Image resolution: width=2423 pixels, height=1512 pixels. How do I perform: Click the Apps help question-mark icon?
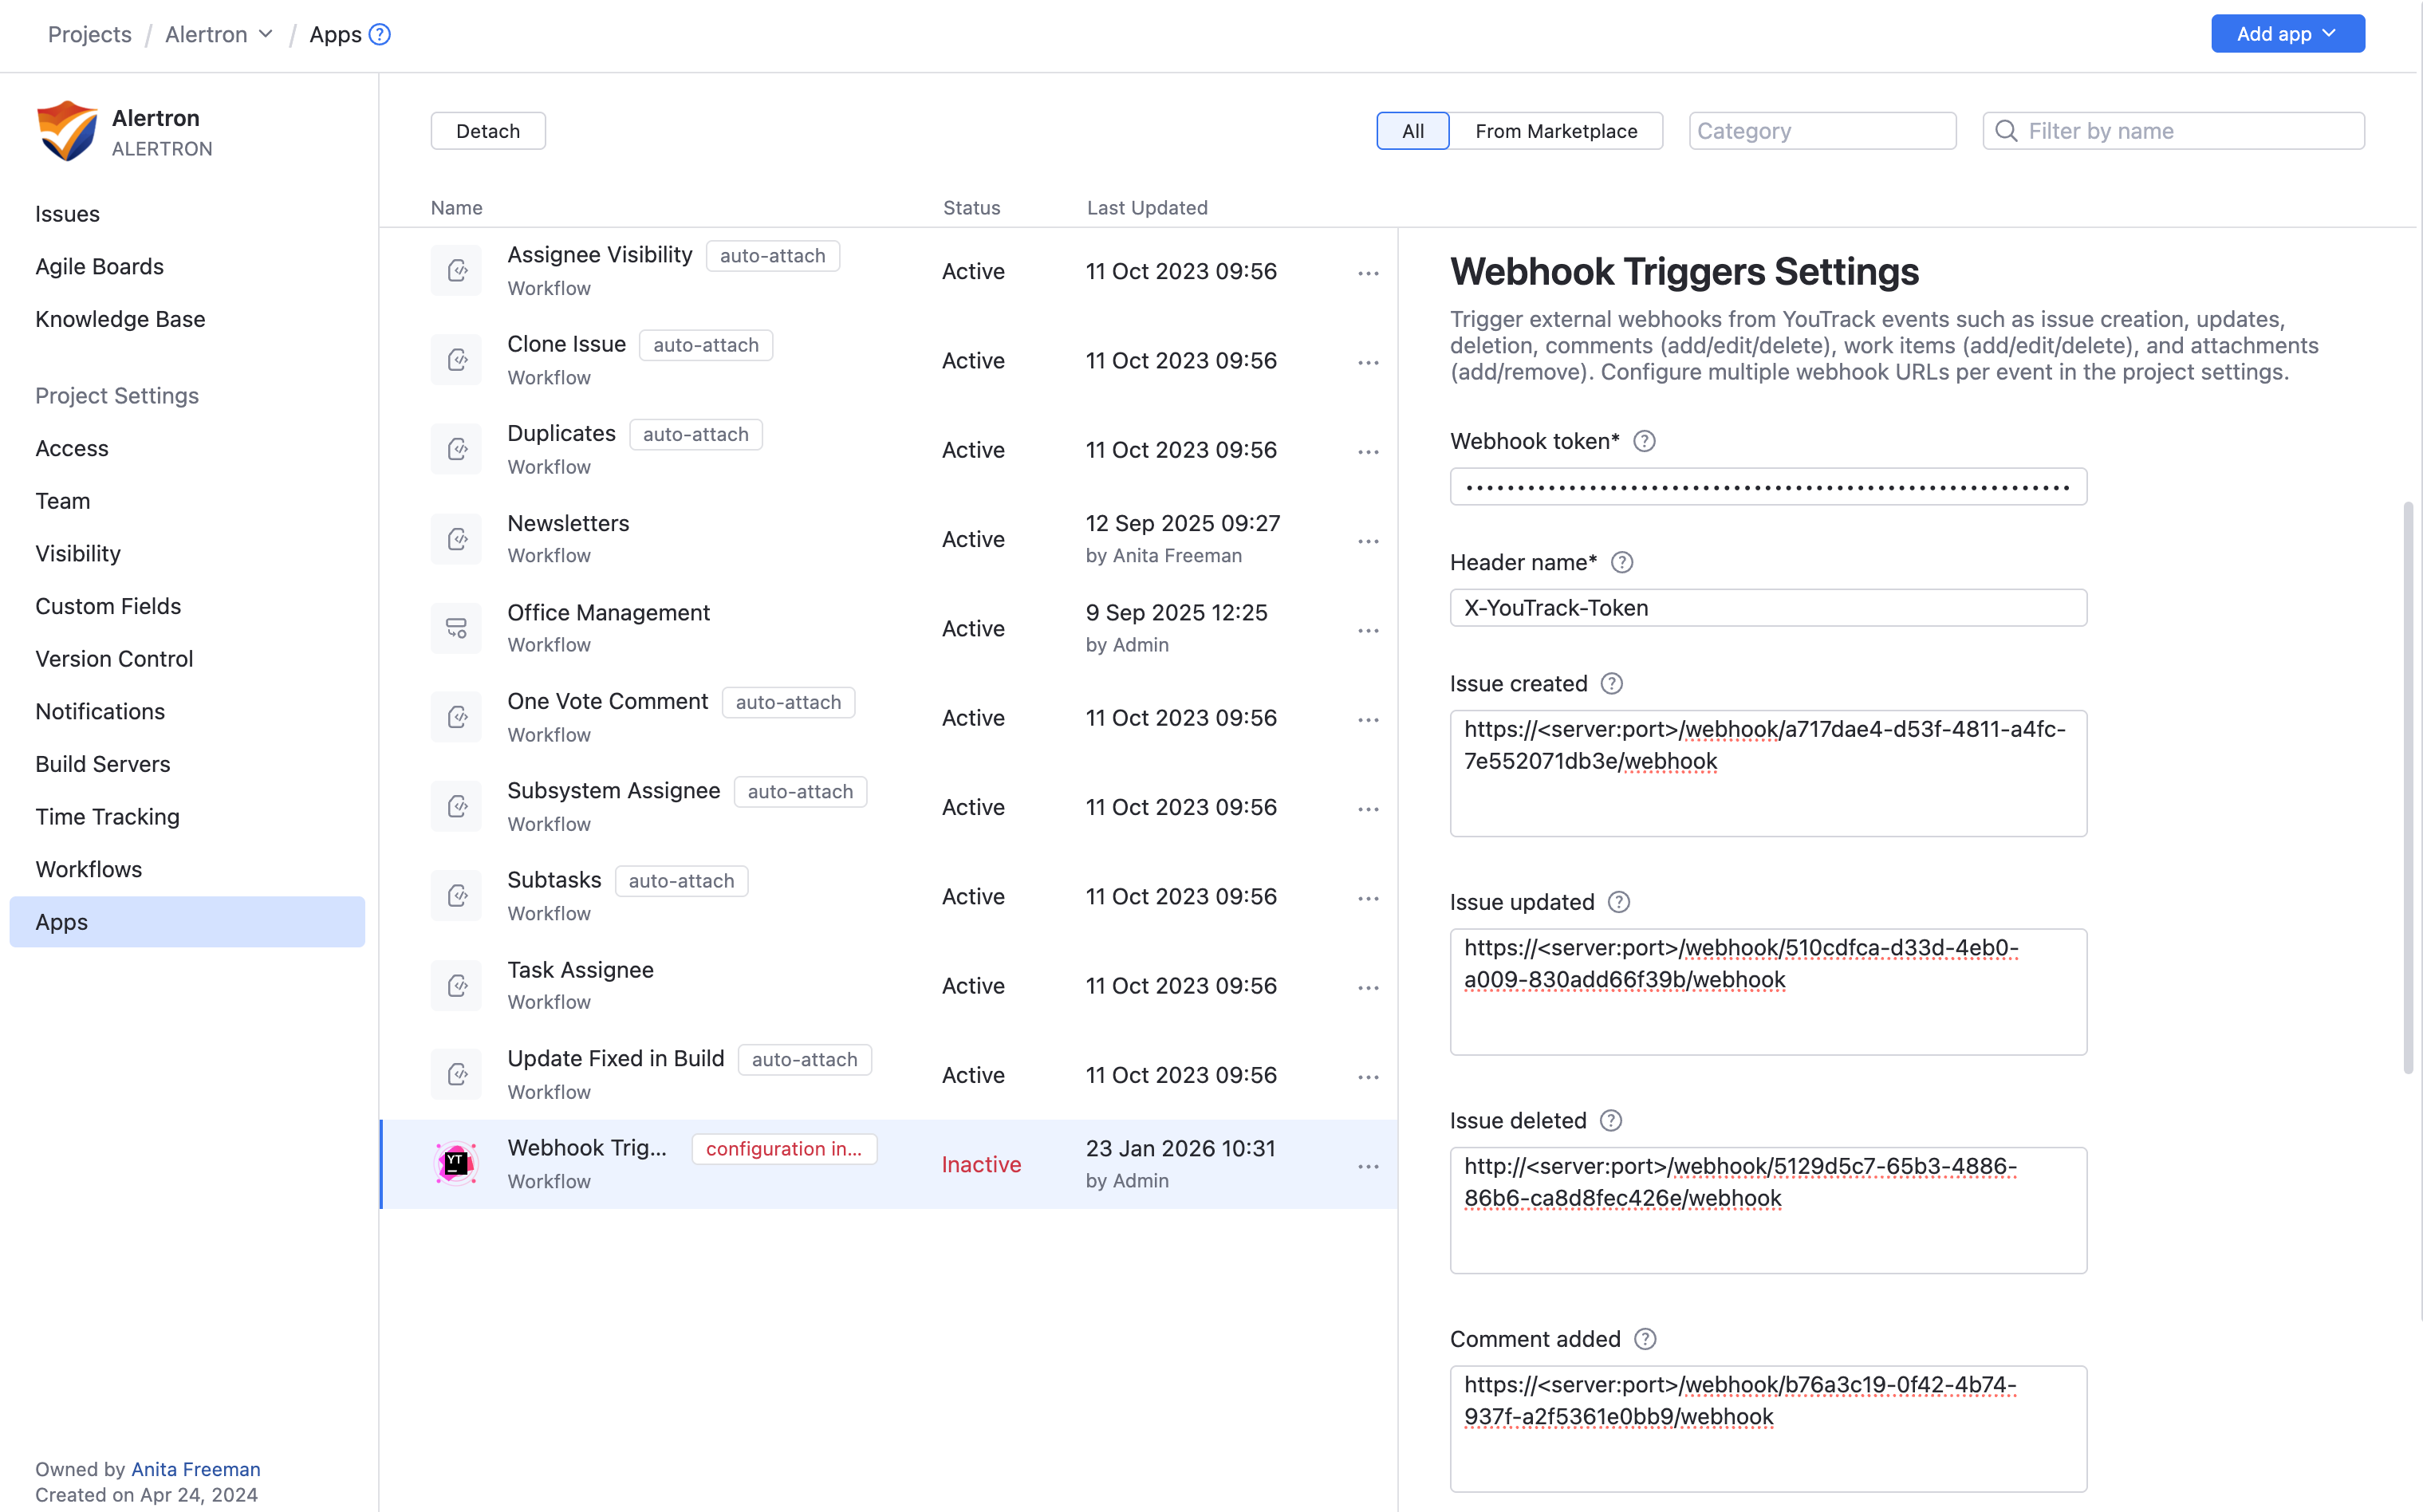[379, 34]
